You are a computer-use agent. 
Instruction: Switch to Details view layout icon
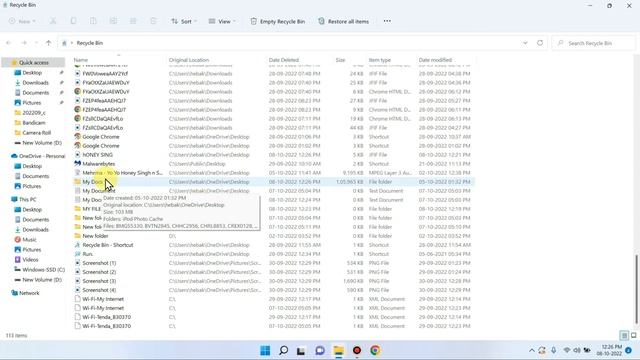tap(624, 336)
